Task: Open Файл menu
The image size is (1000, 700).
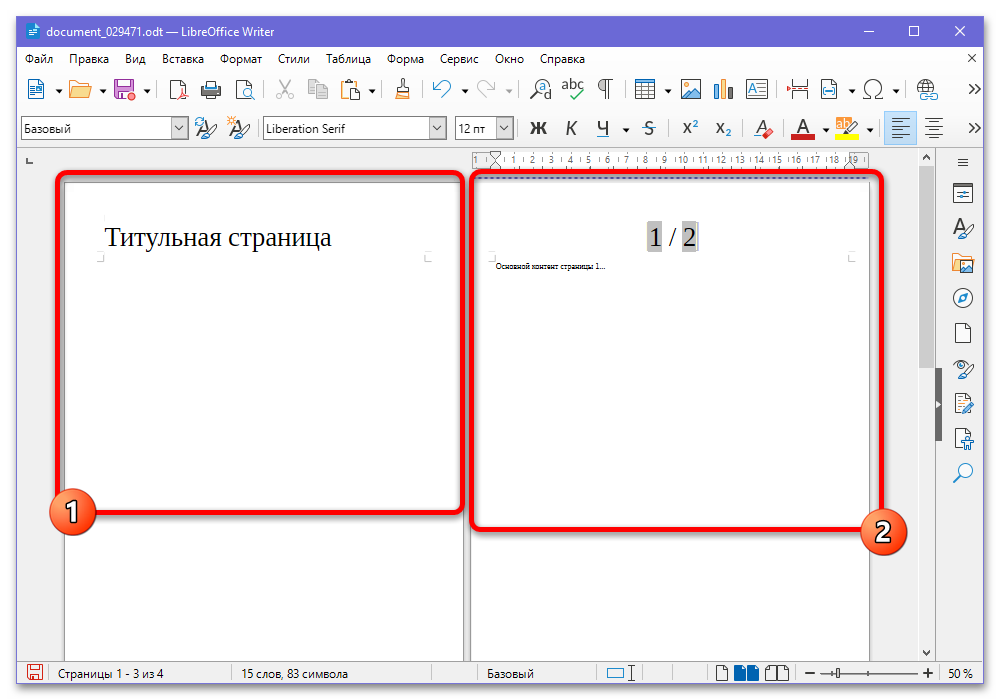Action: click(39, 59)
